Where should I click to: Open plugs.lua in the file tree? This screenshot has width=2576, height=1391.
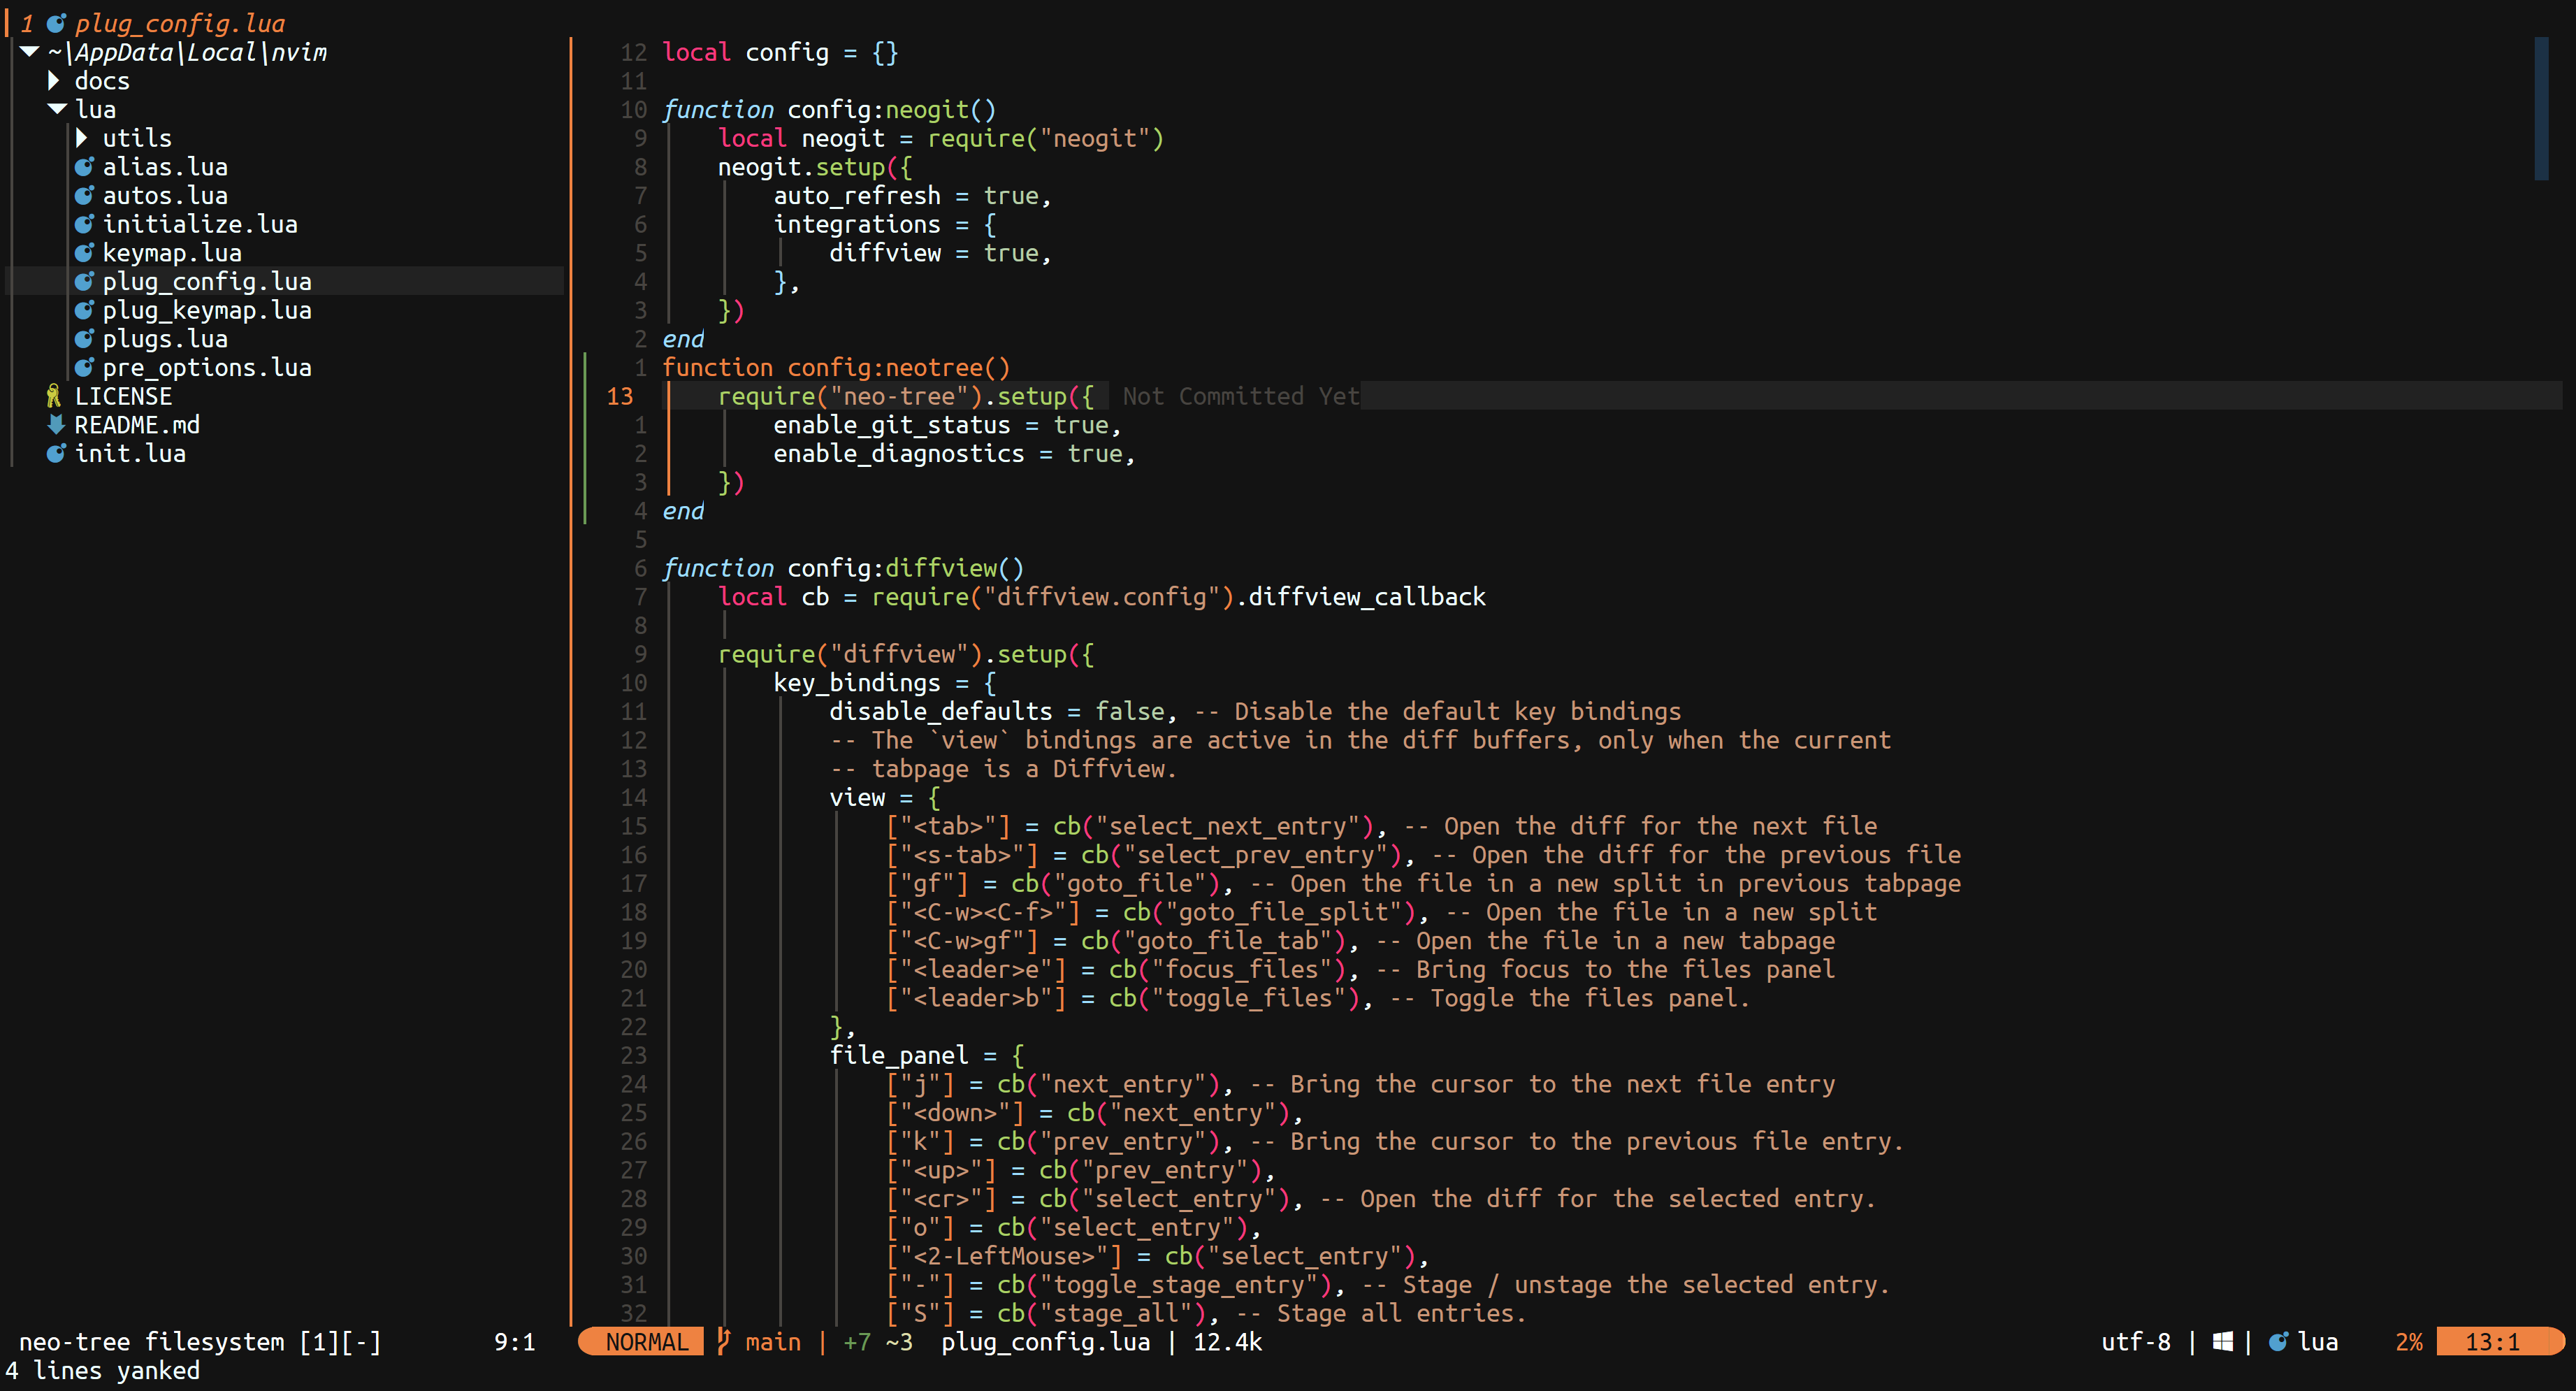165,339
